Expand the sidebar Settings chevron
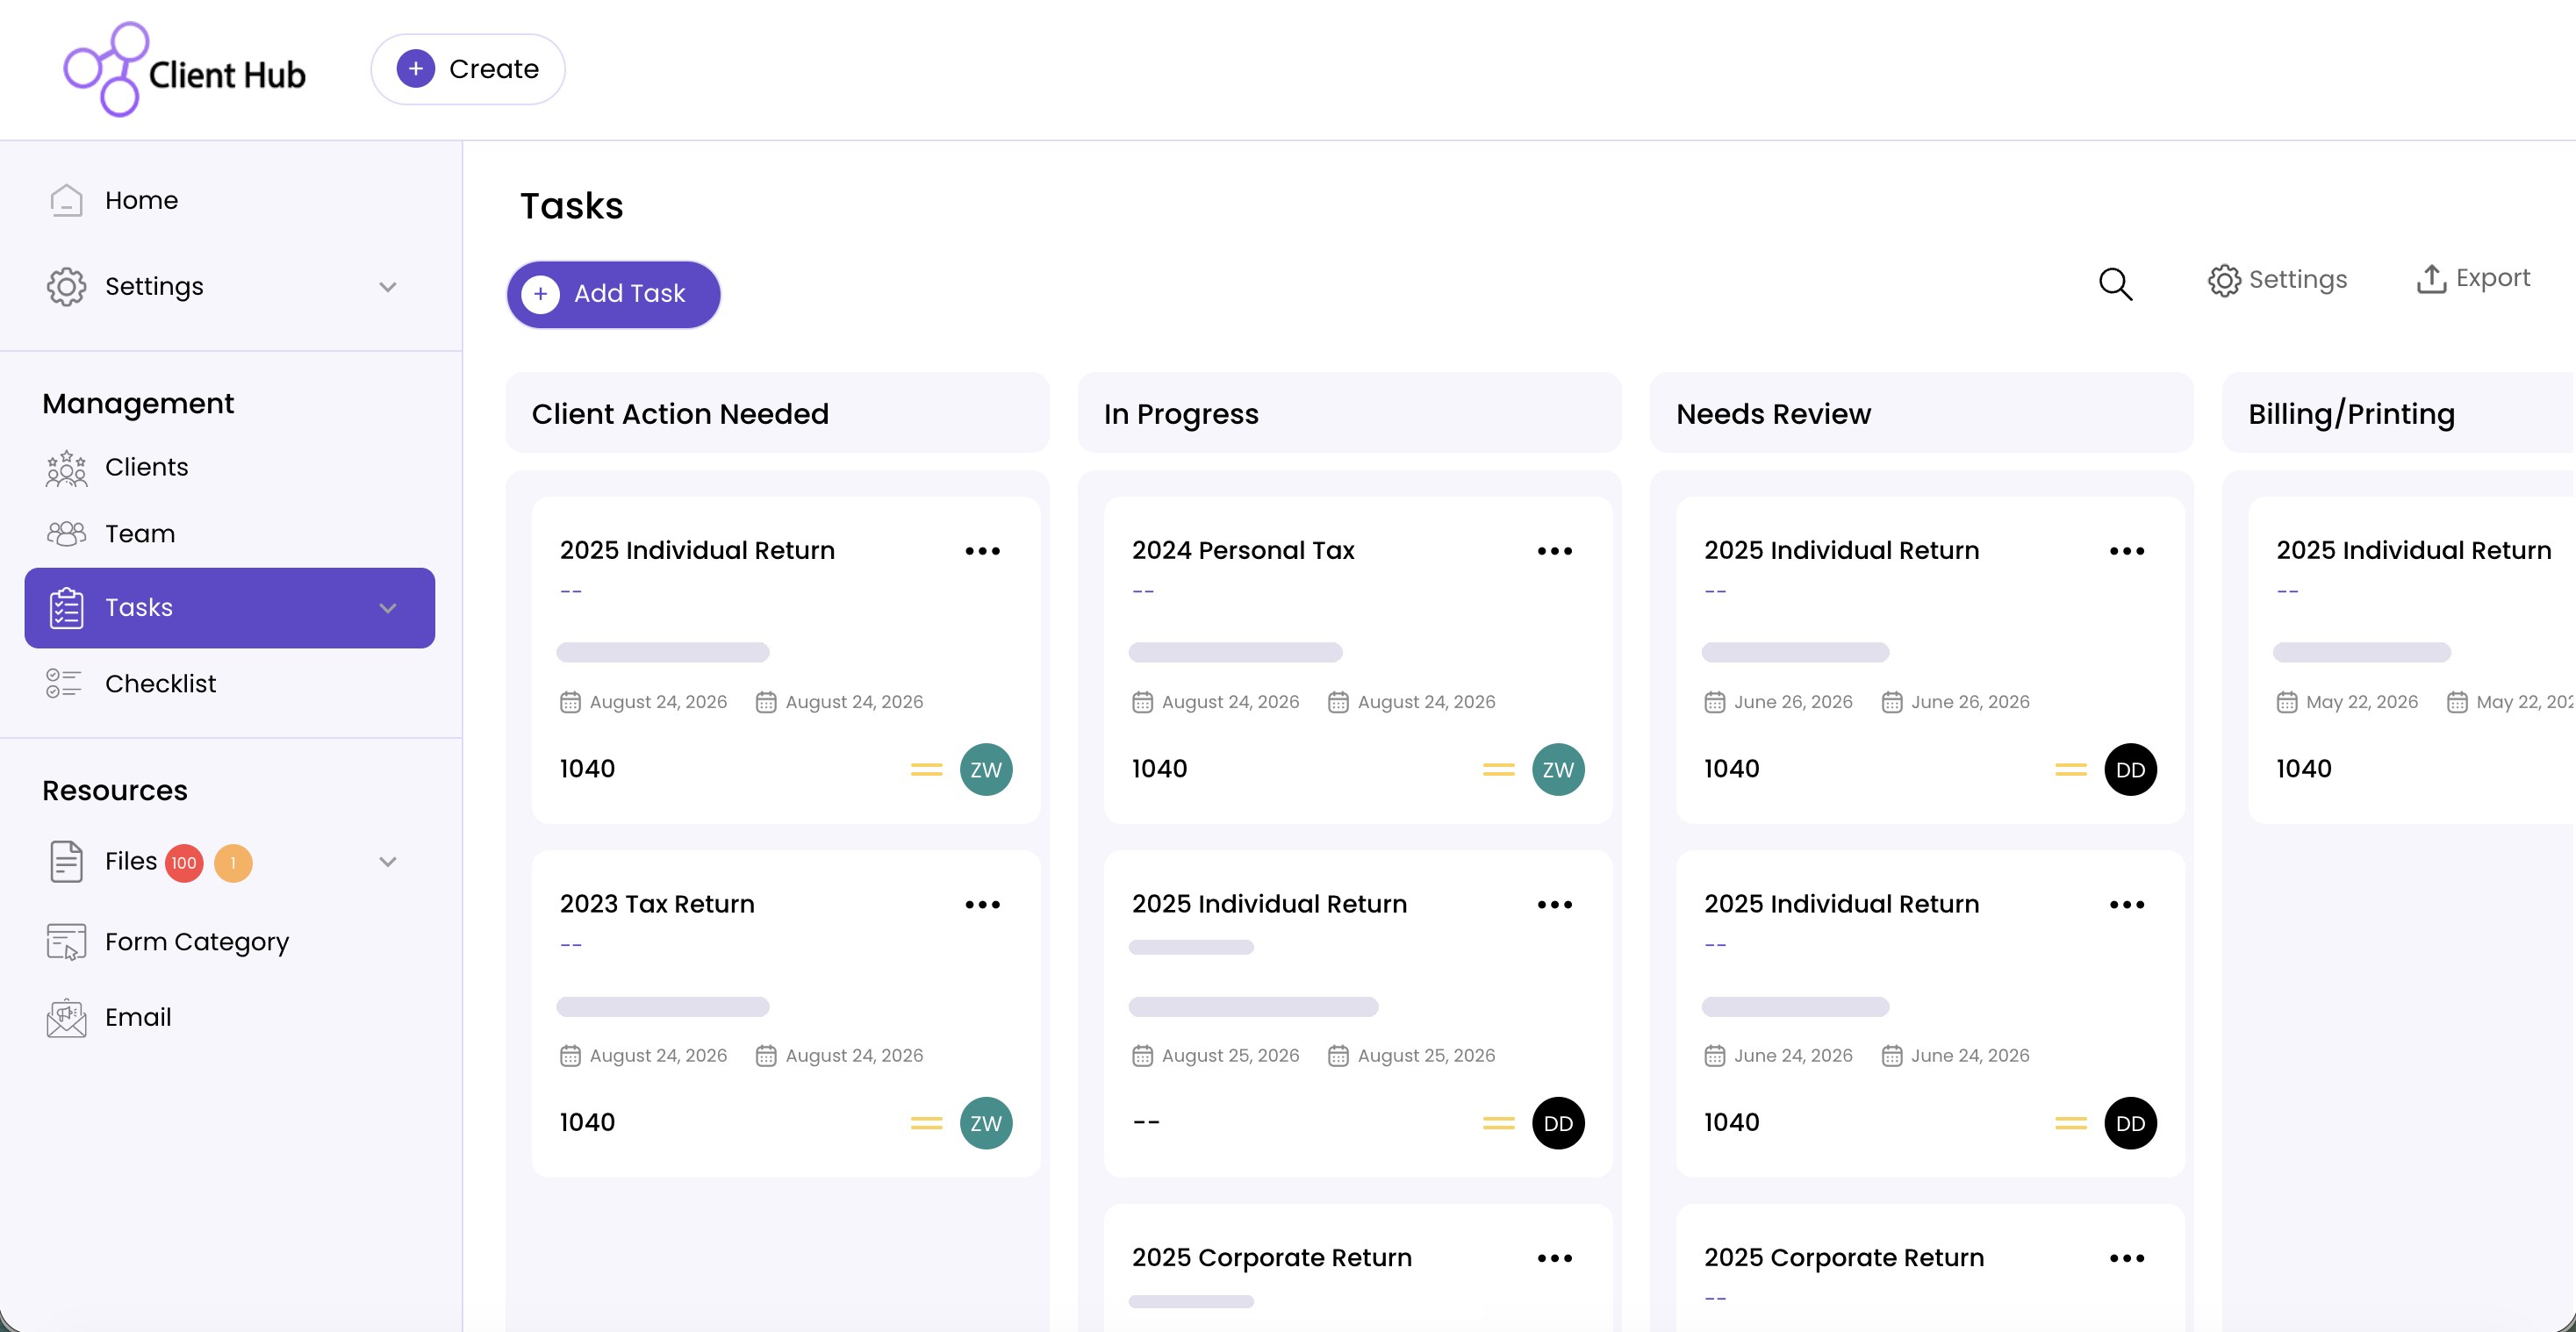The height and width of the screenshot is (1332, 2576). [388, 287]
